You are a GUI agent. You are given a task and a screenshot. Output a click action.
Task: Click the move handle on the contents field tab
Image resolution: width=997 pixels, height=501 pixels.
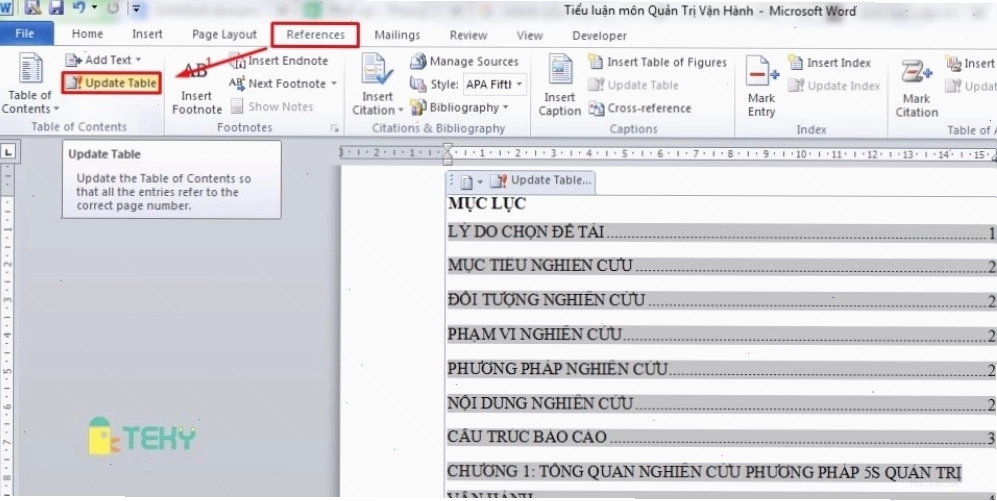[x=452, y=181]
